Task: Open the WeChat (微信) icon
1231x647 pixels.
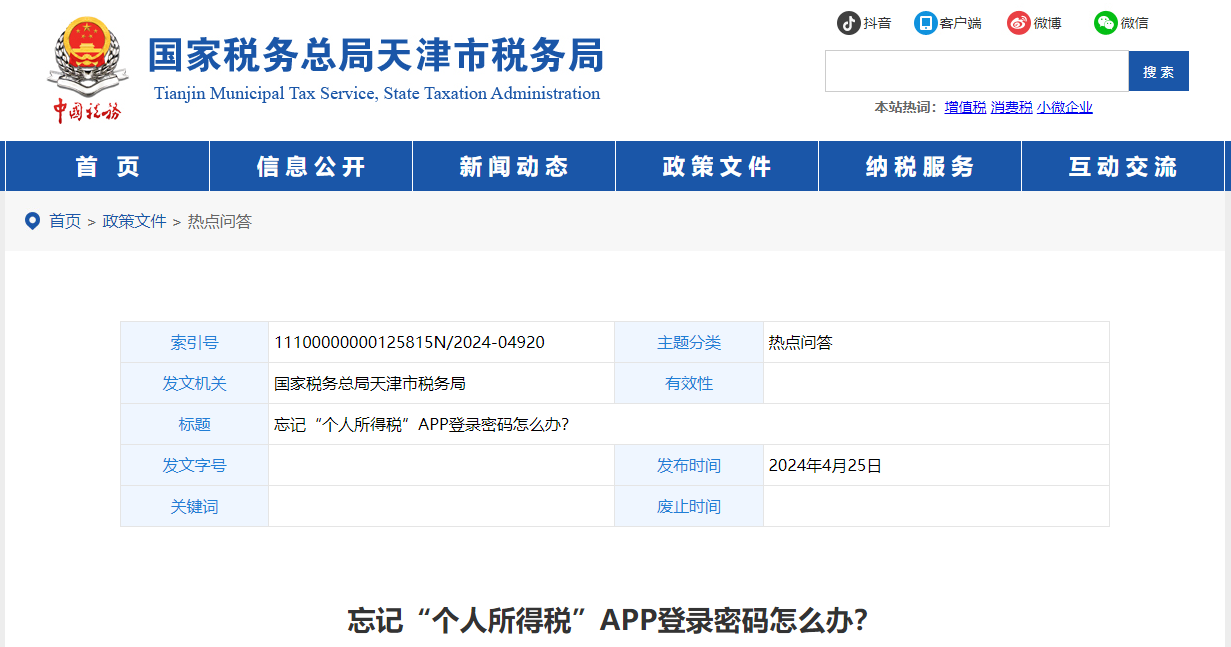Action: click(x=1105, y=23)
